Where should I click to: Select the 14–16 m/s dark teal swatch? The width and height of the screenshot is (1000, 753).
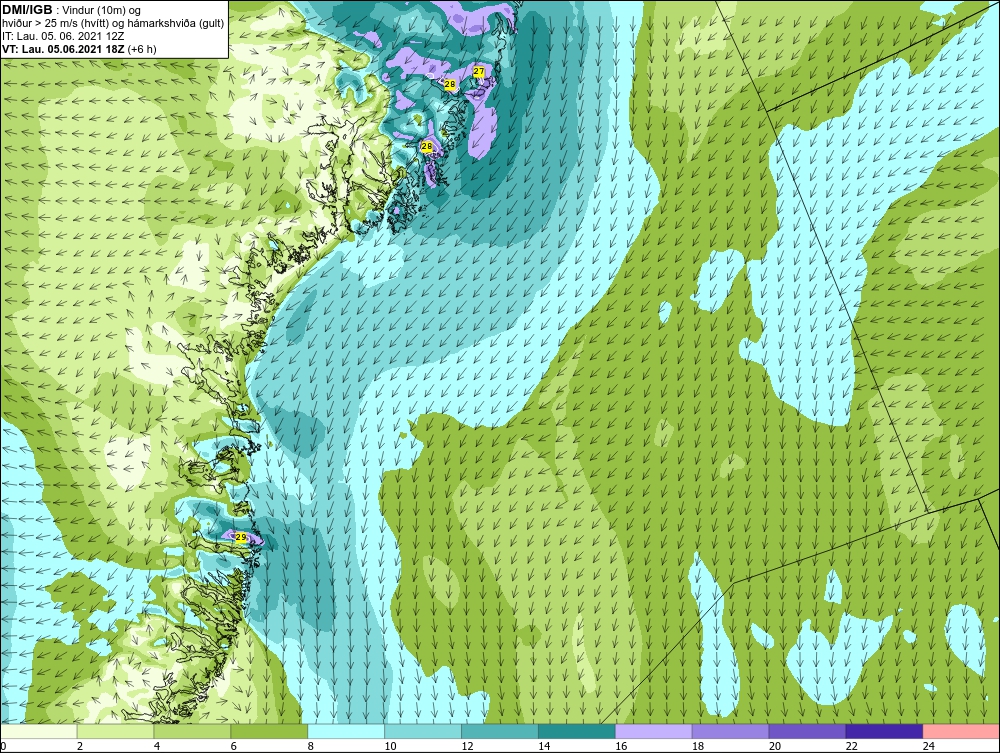point(577,731)
